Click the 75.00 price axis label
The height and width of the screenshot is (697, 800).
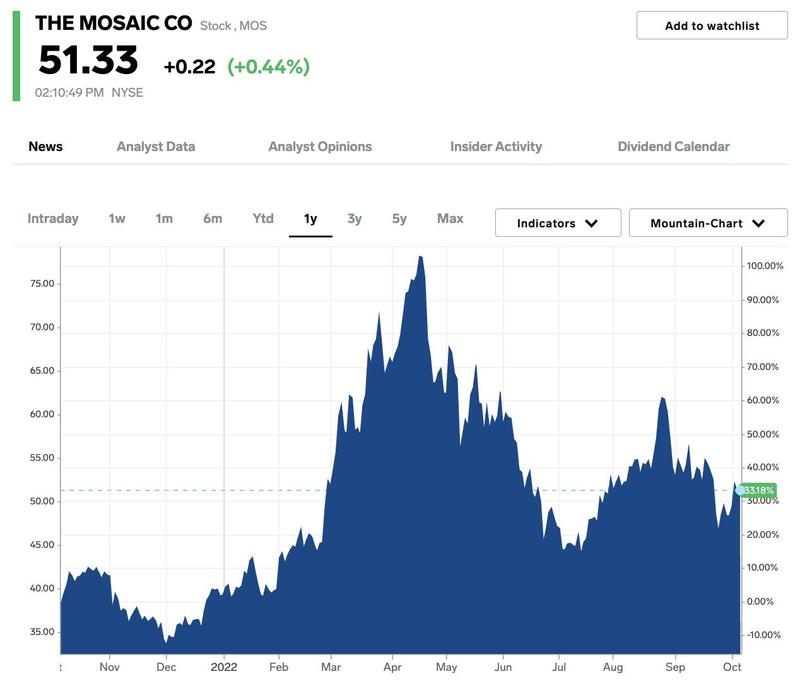click(x=42, y=284)
